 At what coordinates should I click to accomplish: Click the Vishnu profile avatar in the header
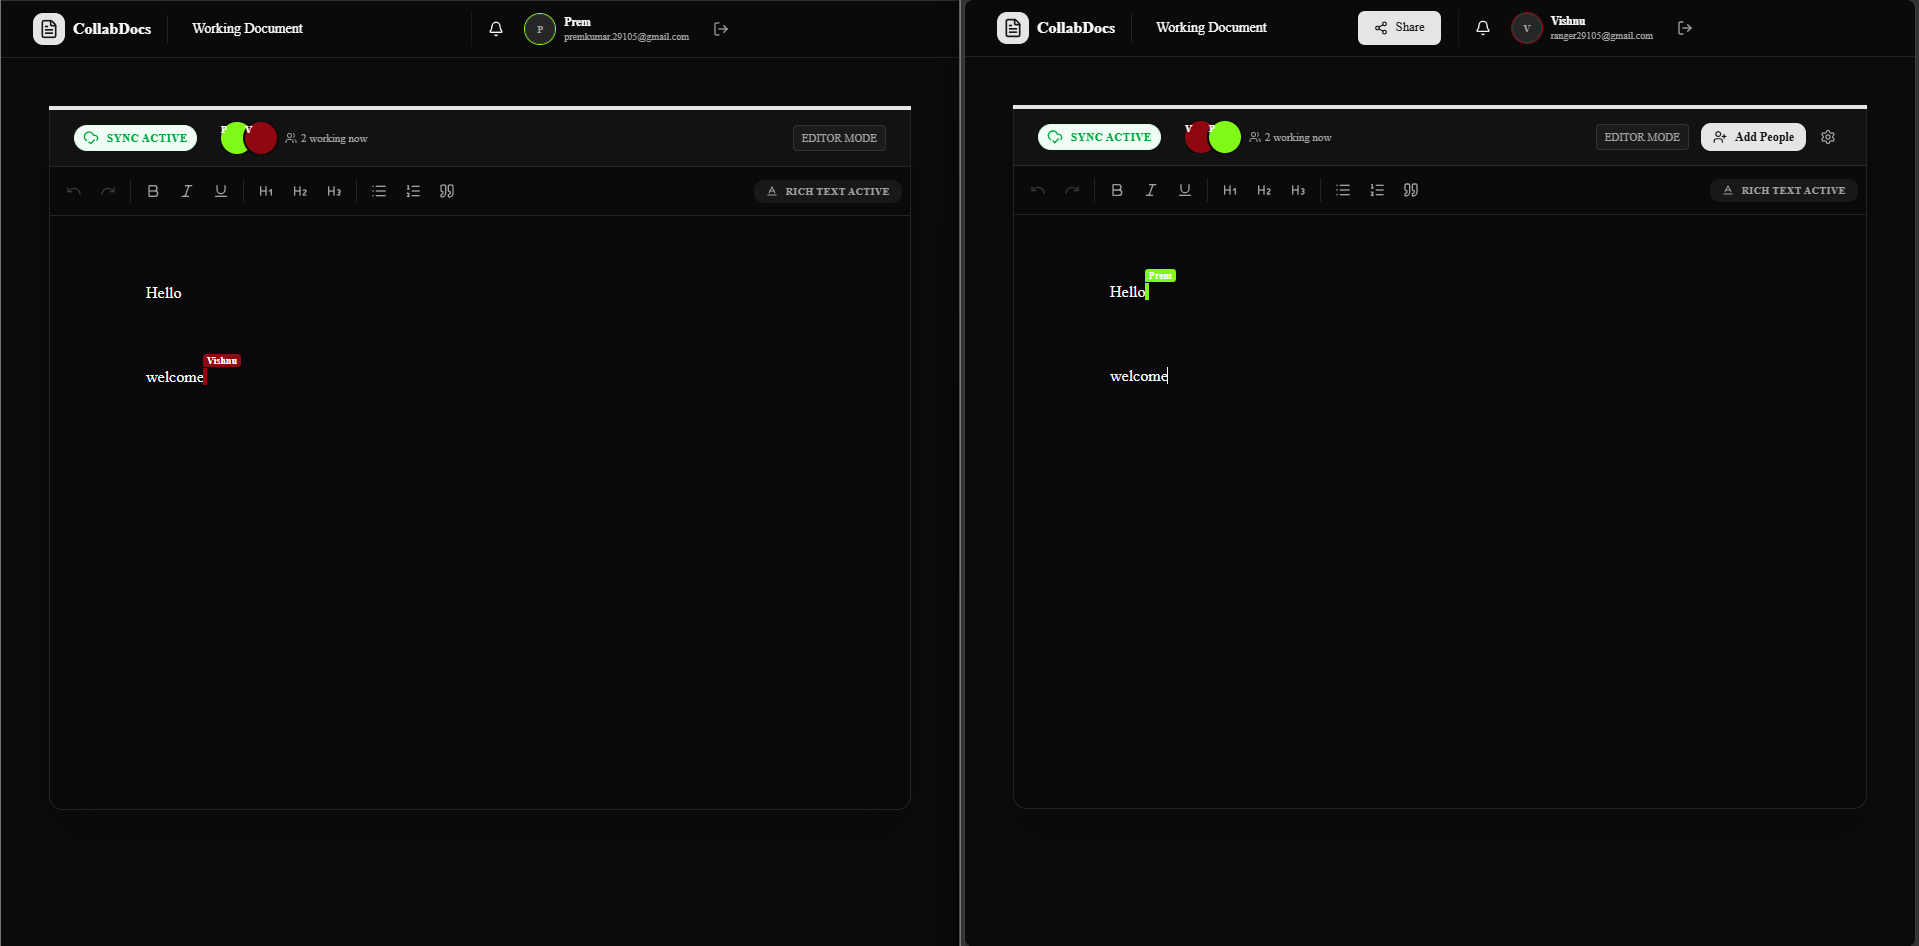pos(1527,28)
